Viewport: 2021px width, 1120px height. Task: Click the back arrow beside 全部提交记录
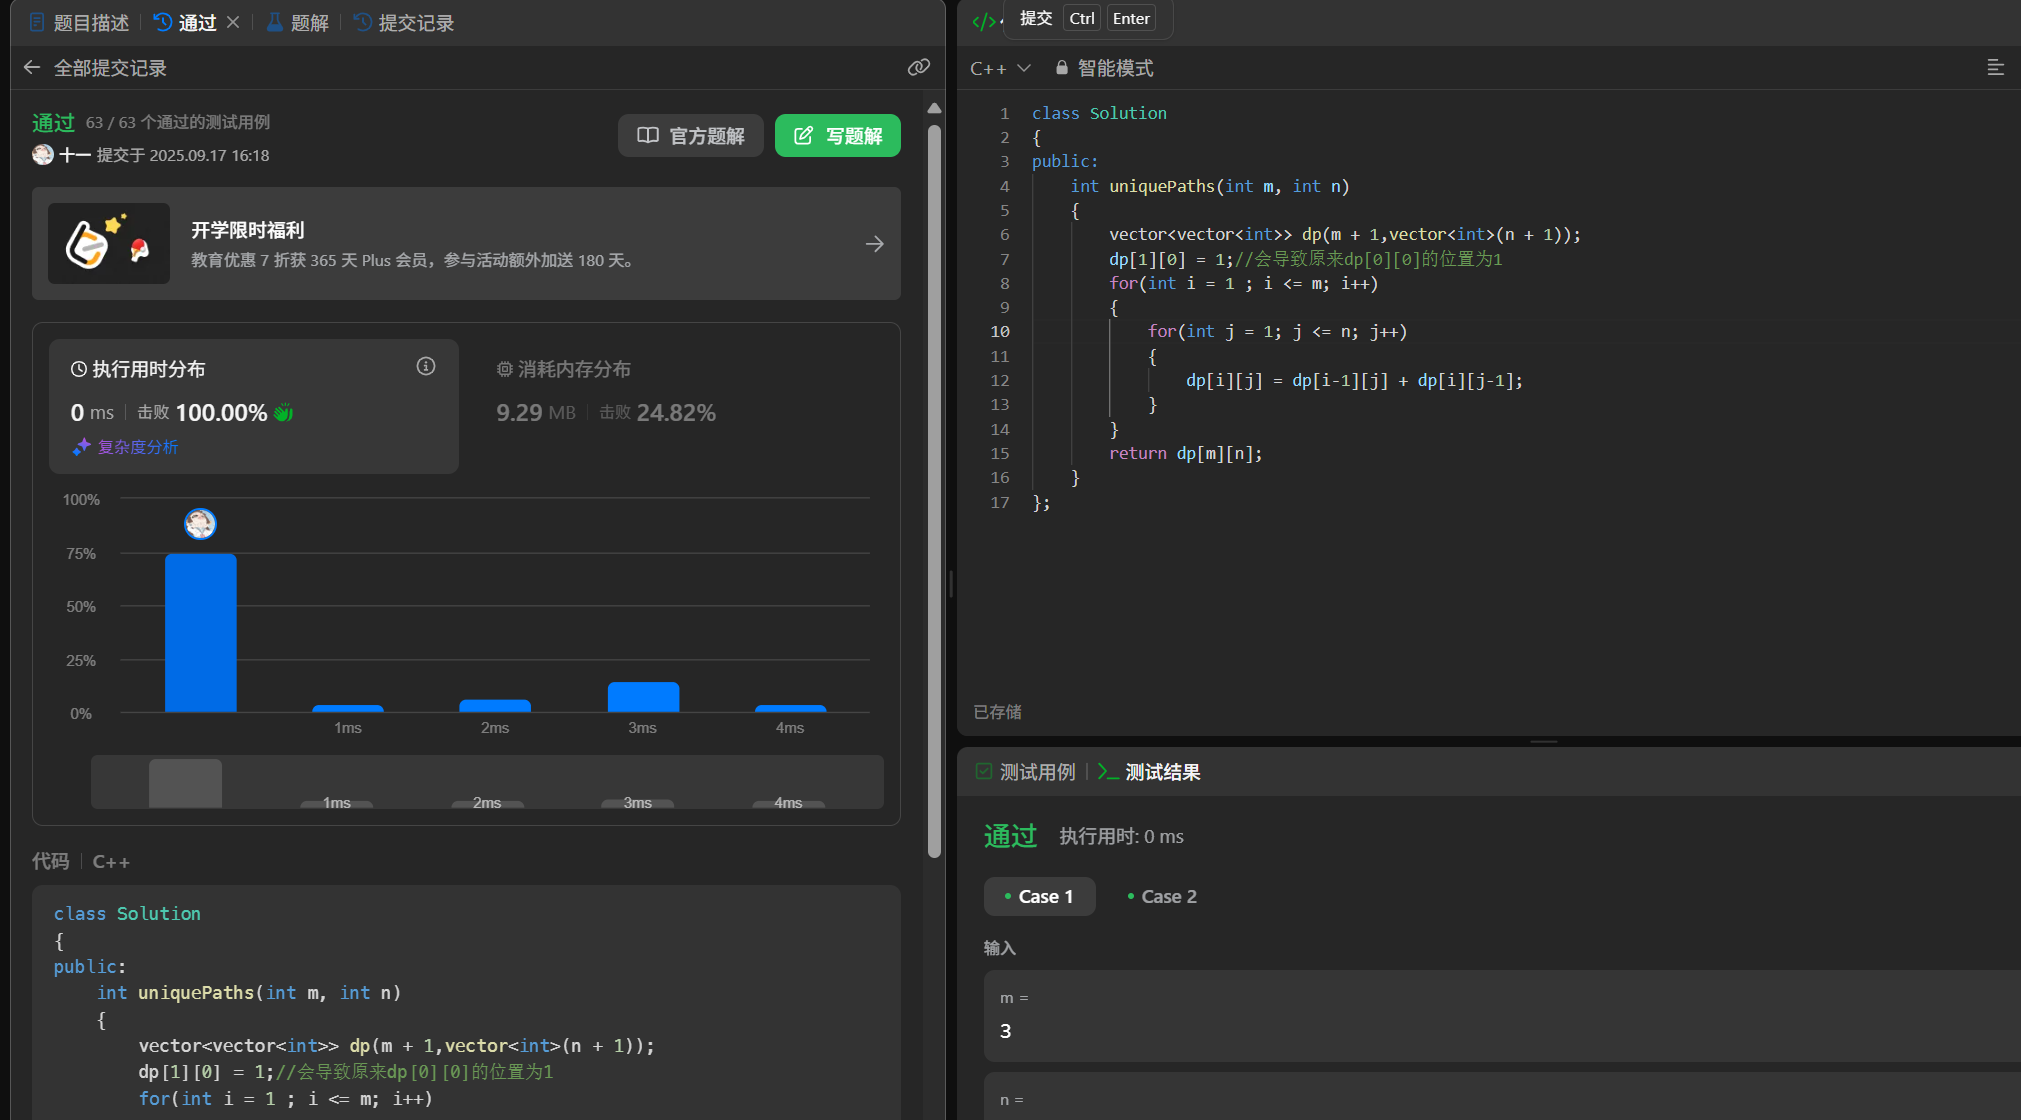(32, 67)
